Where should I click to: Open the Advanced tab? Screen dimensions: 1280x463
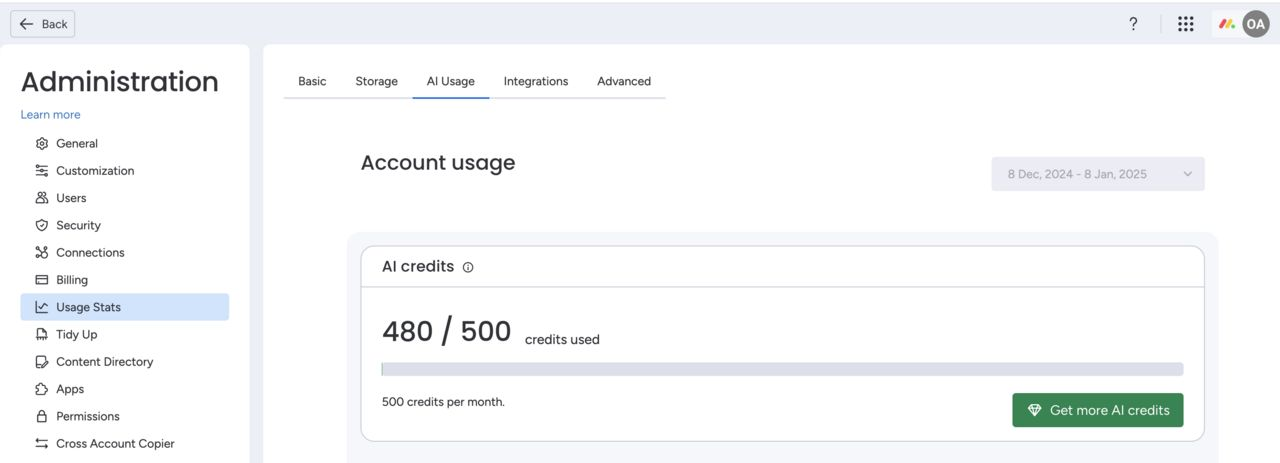[624, 82]
